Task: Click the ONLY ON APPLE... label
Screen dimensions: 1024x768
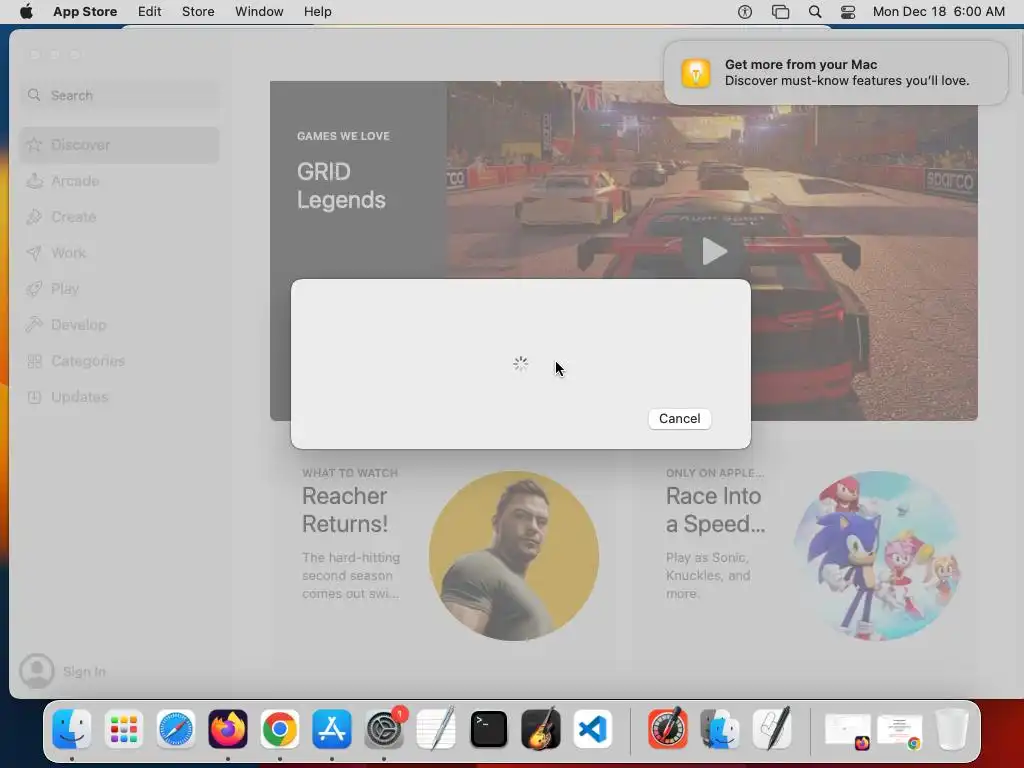Action: [x=715, y=473]
